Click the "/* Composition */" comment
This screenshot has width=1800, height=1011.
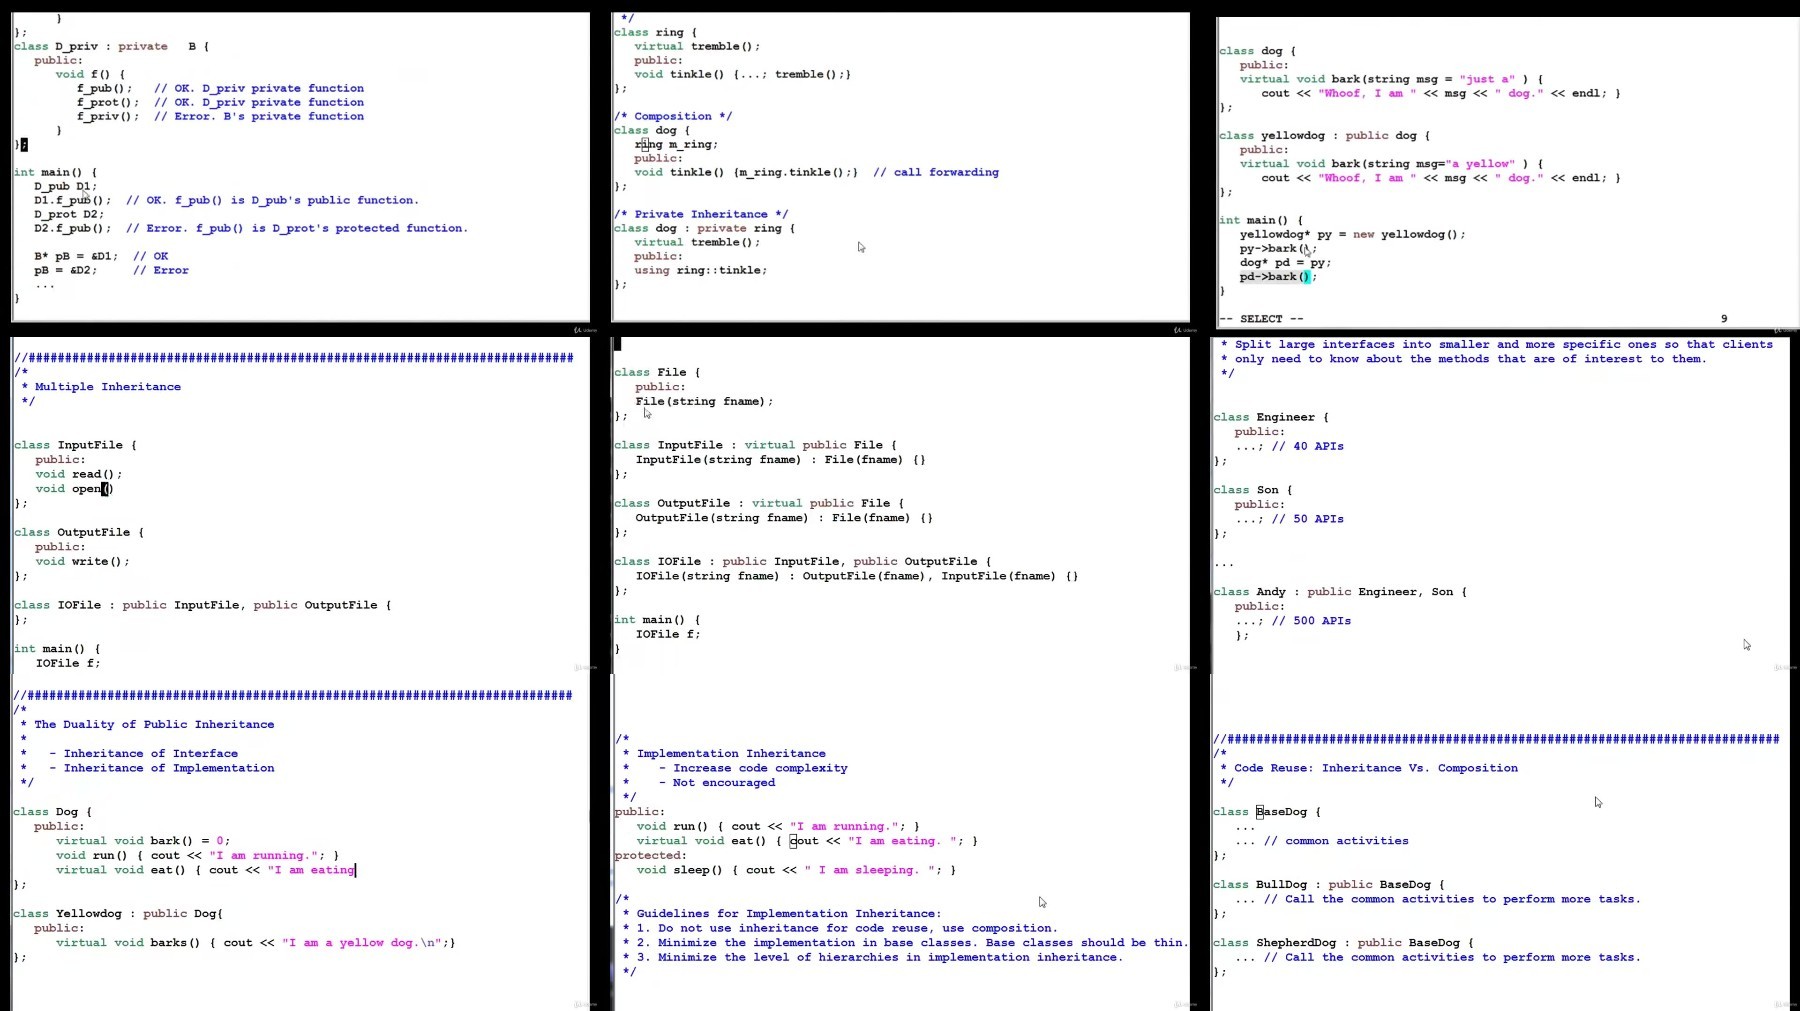tap(673, 116)
